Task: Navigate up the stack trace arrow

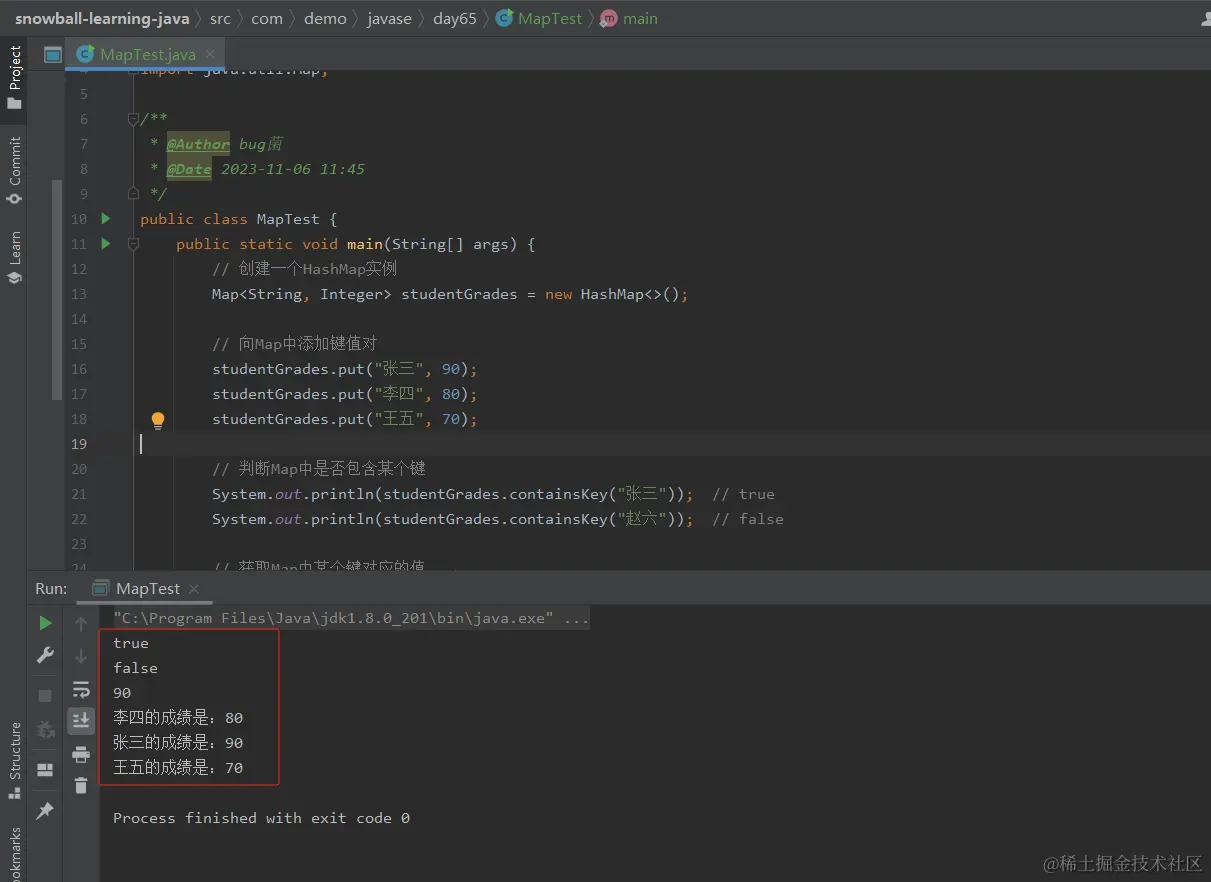Action: tap(81, 624)
